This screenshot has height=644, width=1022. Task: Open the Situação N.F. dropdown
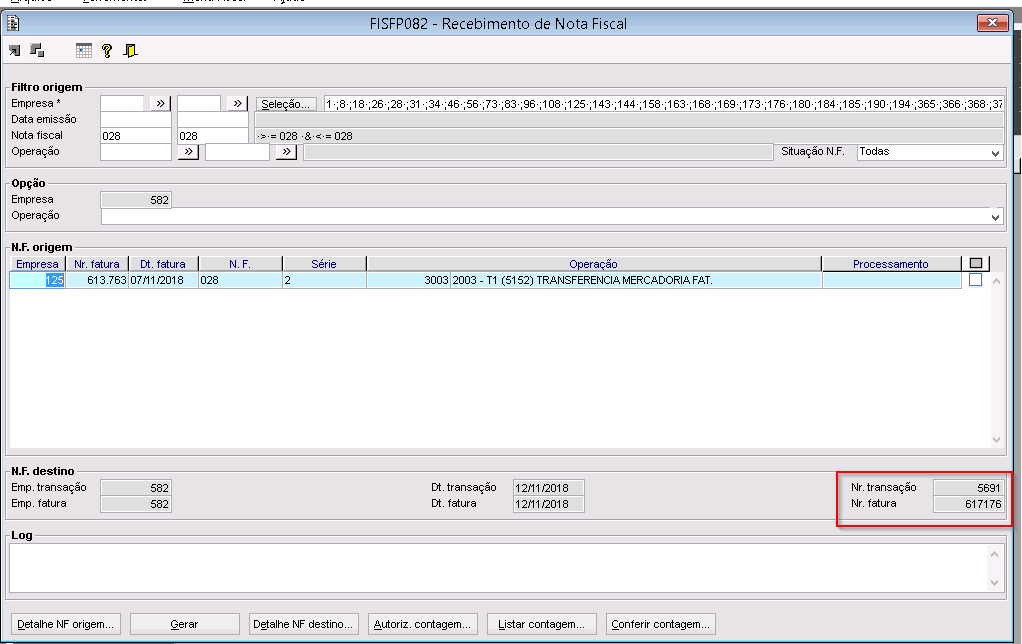coord(995,153)
